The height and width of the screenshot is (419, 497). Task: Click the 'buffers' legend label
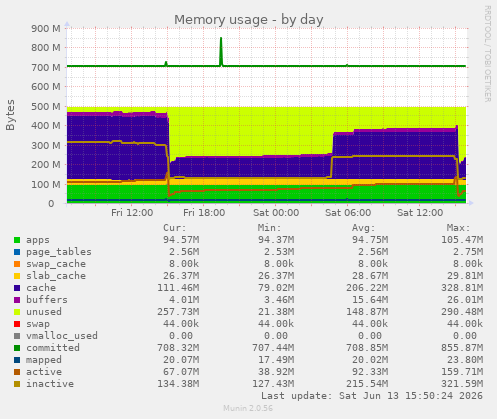(x=47, y=300)
